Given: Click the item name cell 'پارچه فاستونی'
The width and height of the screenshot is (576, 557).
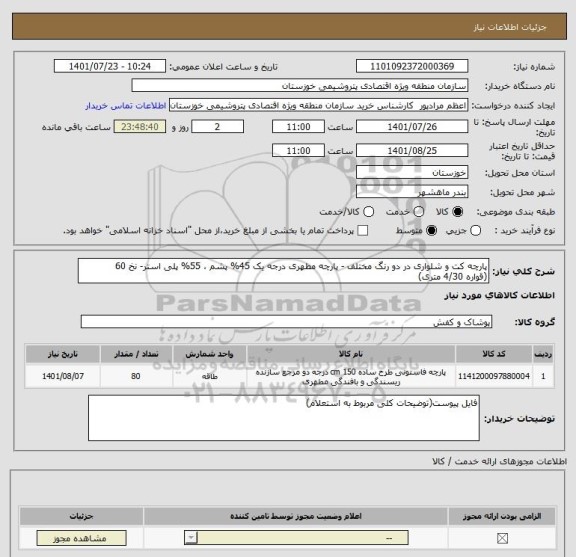Looking at the screenshot, I should coord(351,377).
